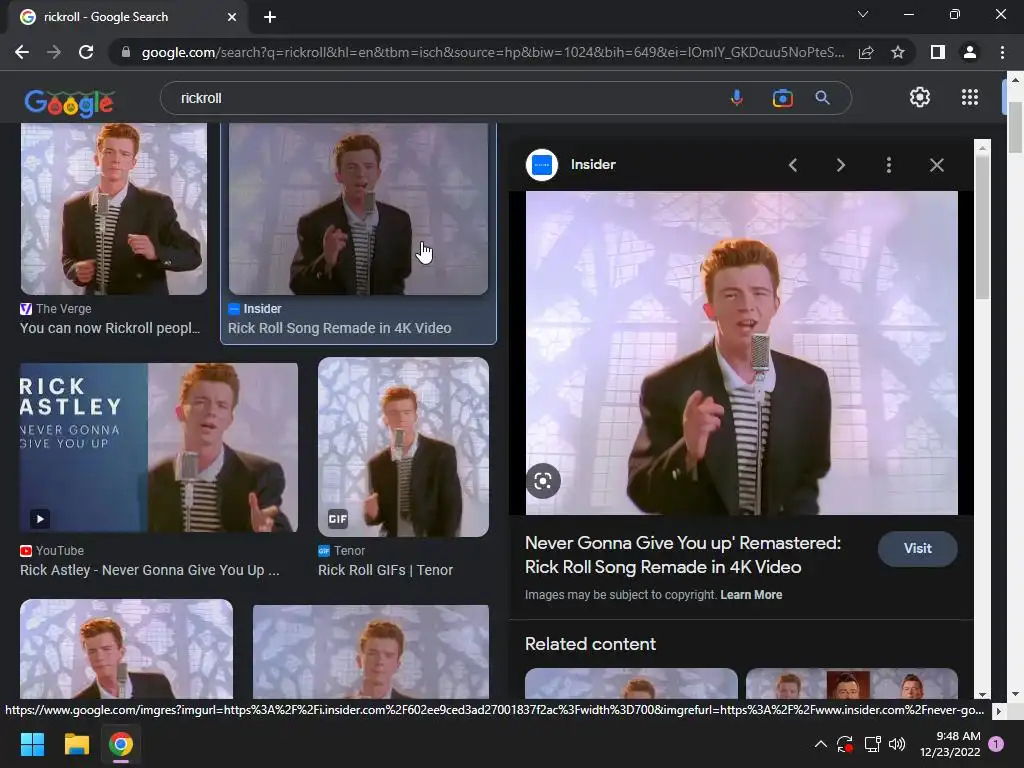Open File Explorer from taskbar
The height and width of the screenshot is (768, 1024).
pyautogui.click(x=76, y=744)
